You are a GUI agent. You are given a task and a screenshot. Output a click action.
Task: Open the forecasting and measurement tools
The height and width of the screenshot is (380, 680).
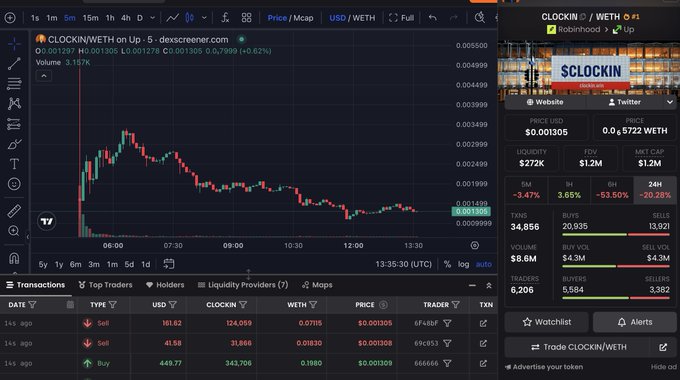click(14, 124)
